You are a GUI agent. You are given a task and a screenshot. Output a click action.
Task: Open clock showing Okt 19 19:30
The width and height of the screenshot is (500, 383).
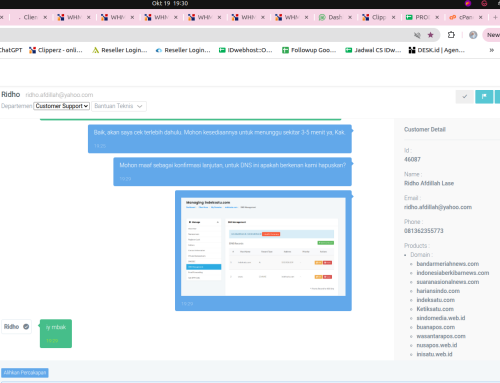[x=170, y=3]
